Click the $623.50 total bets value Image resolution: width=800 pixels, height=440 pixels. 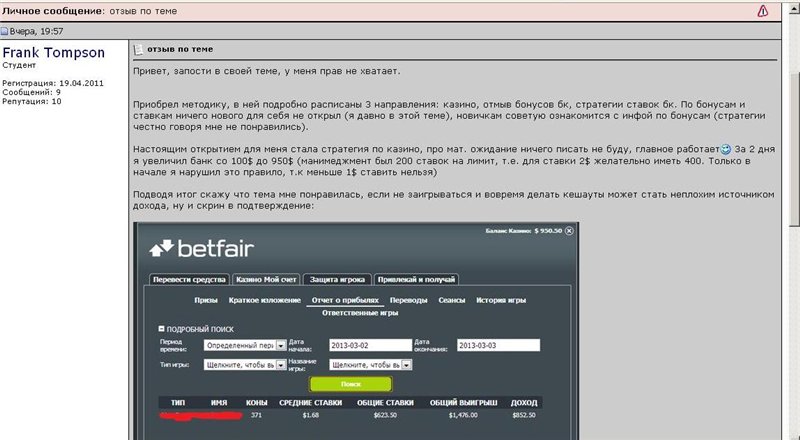pyautogui.click(x=385, y=415)
